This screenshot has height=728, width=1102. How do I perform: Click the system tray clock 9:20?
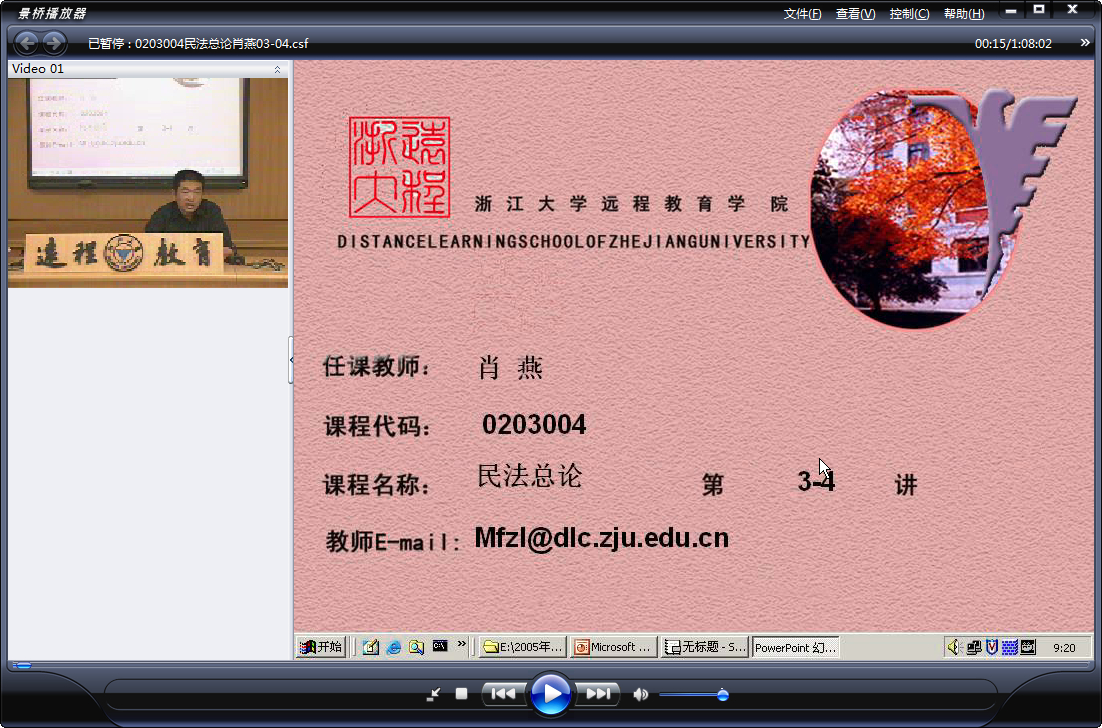[1064, 648]
